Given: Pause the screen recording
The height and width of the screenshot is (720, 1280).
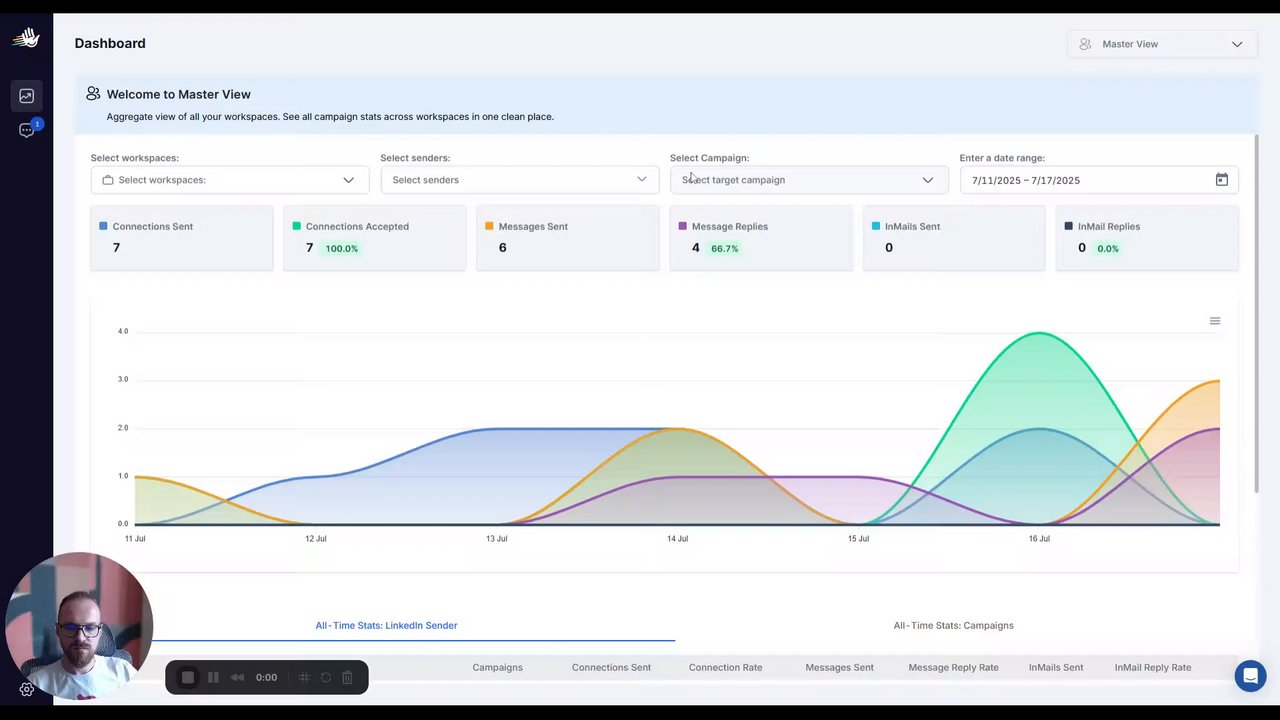Looking at the screenshot, I should coord(213,677).
